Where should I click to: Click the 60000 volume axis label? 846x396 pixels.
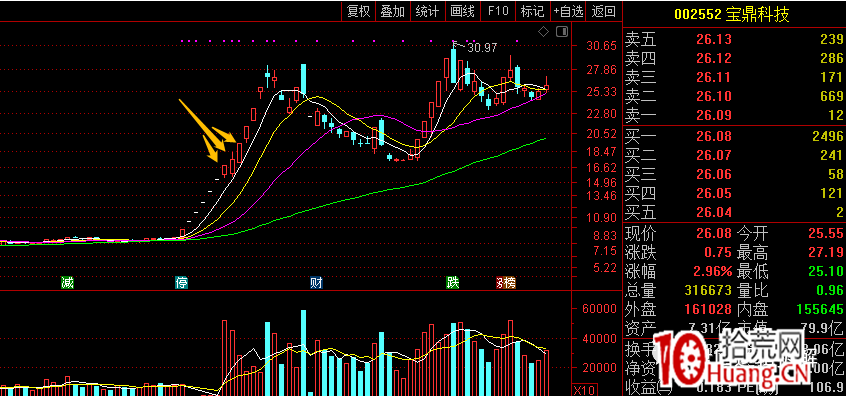[x=598, y=309]
